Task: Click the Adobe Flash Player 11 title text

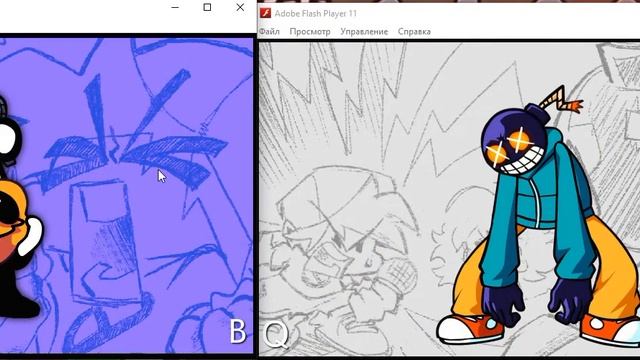Action: (x=316, y=13)
